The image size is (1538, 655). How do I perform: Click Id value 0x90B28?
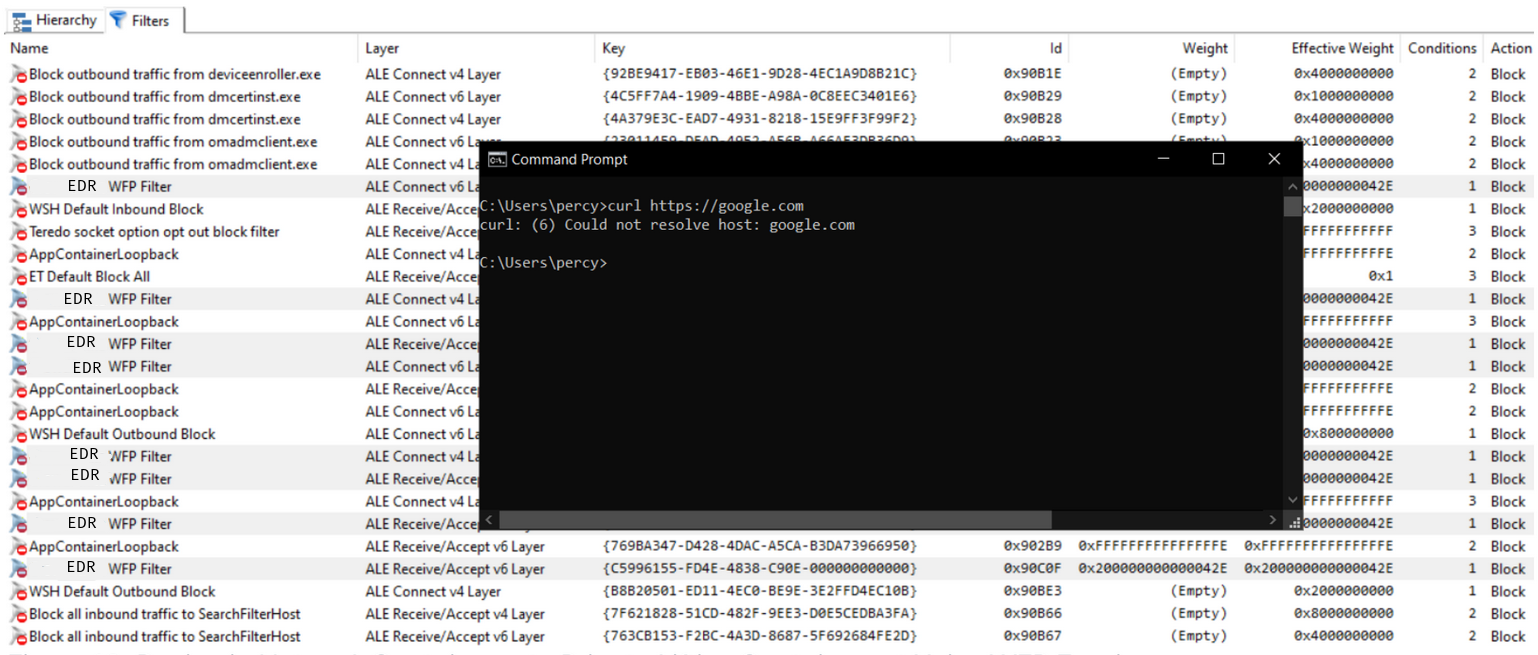(x=1033, y=119)
